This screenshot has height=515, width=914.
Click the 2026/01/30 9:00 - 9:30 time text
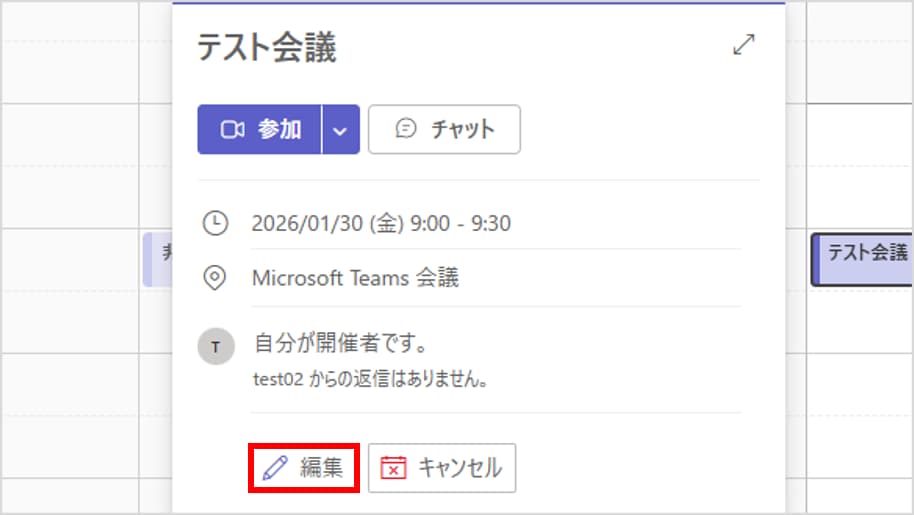point(381,223)
